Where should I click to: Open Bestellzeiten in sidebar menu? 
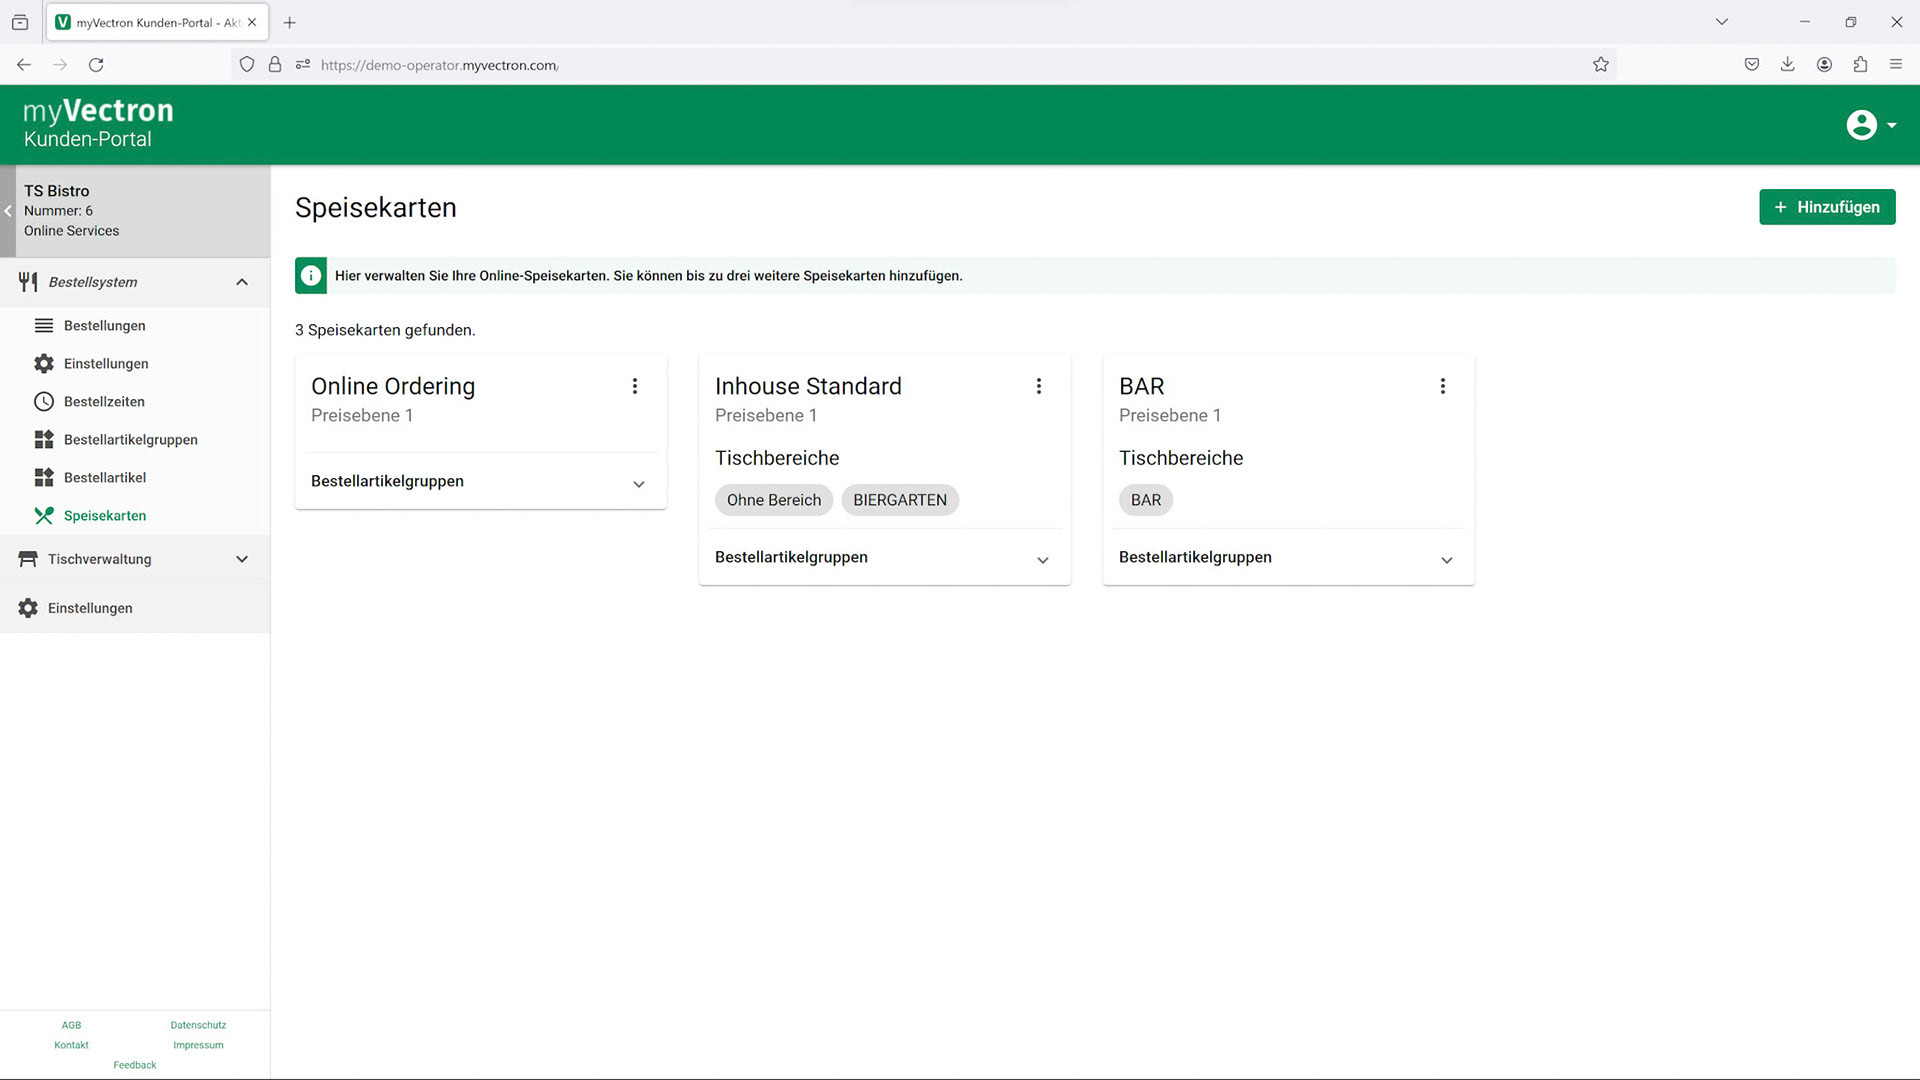[x=104, y=402]
